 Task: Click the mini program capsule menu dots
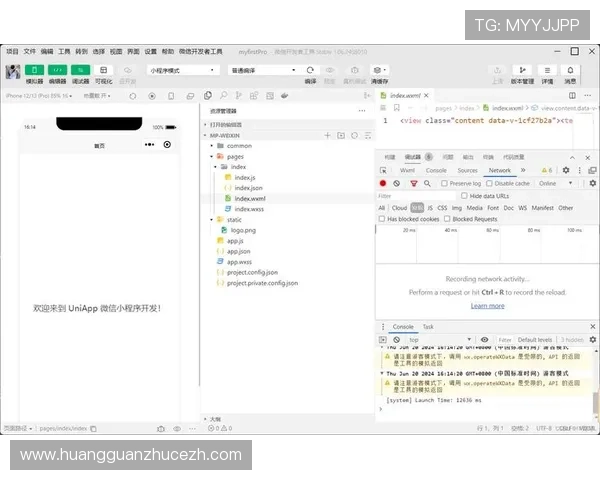coord(150,145)
